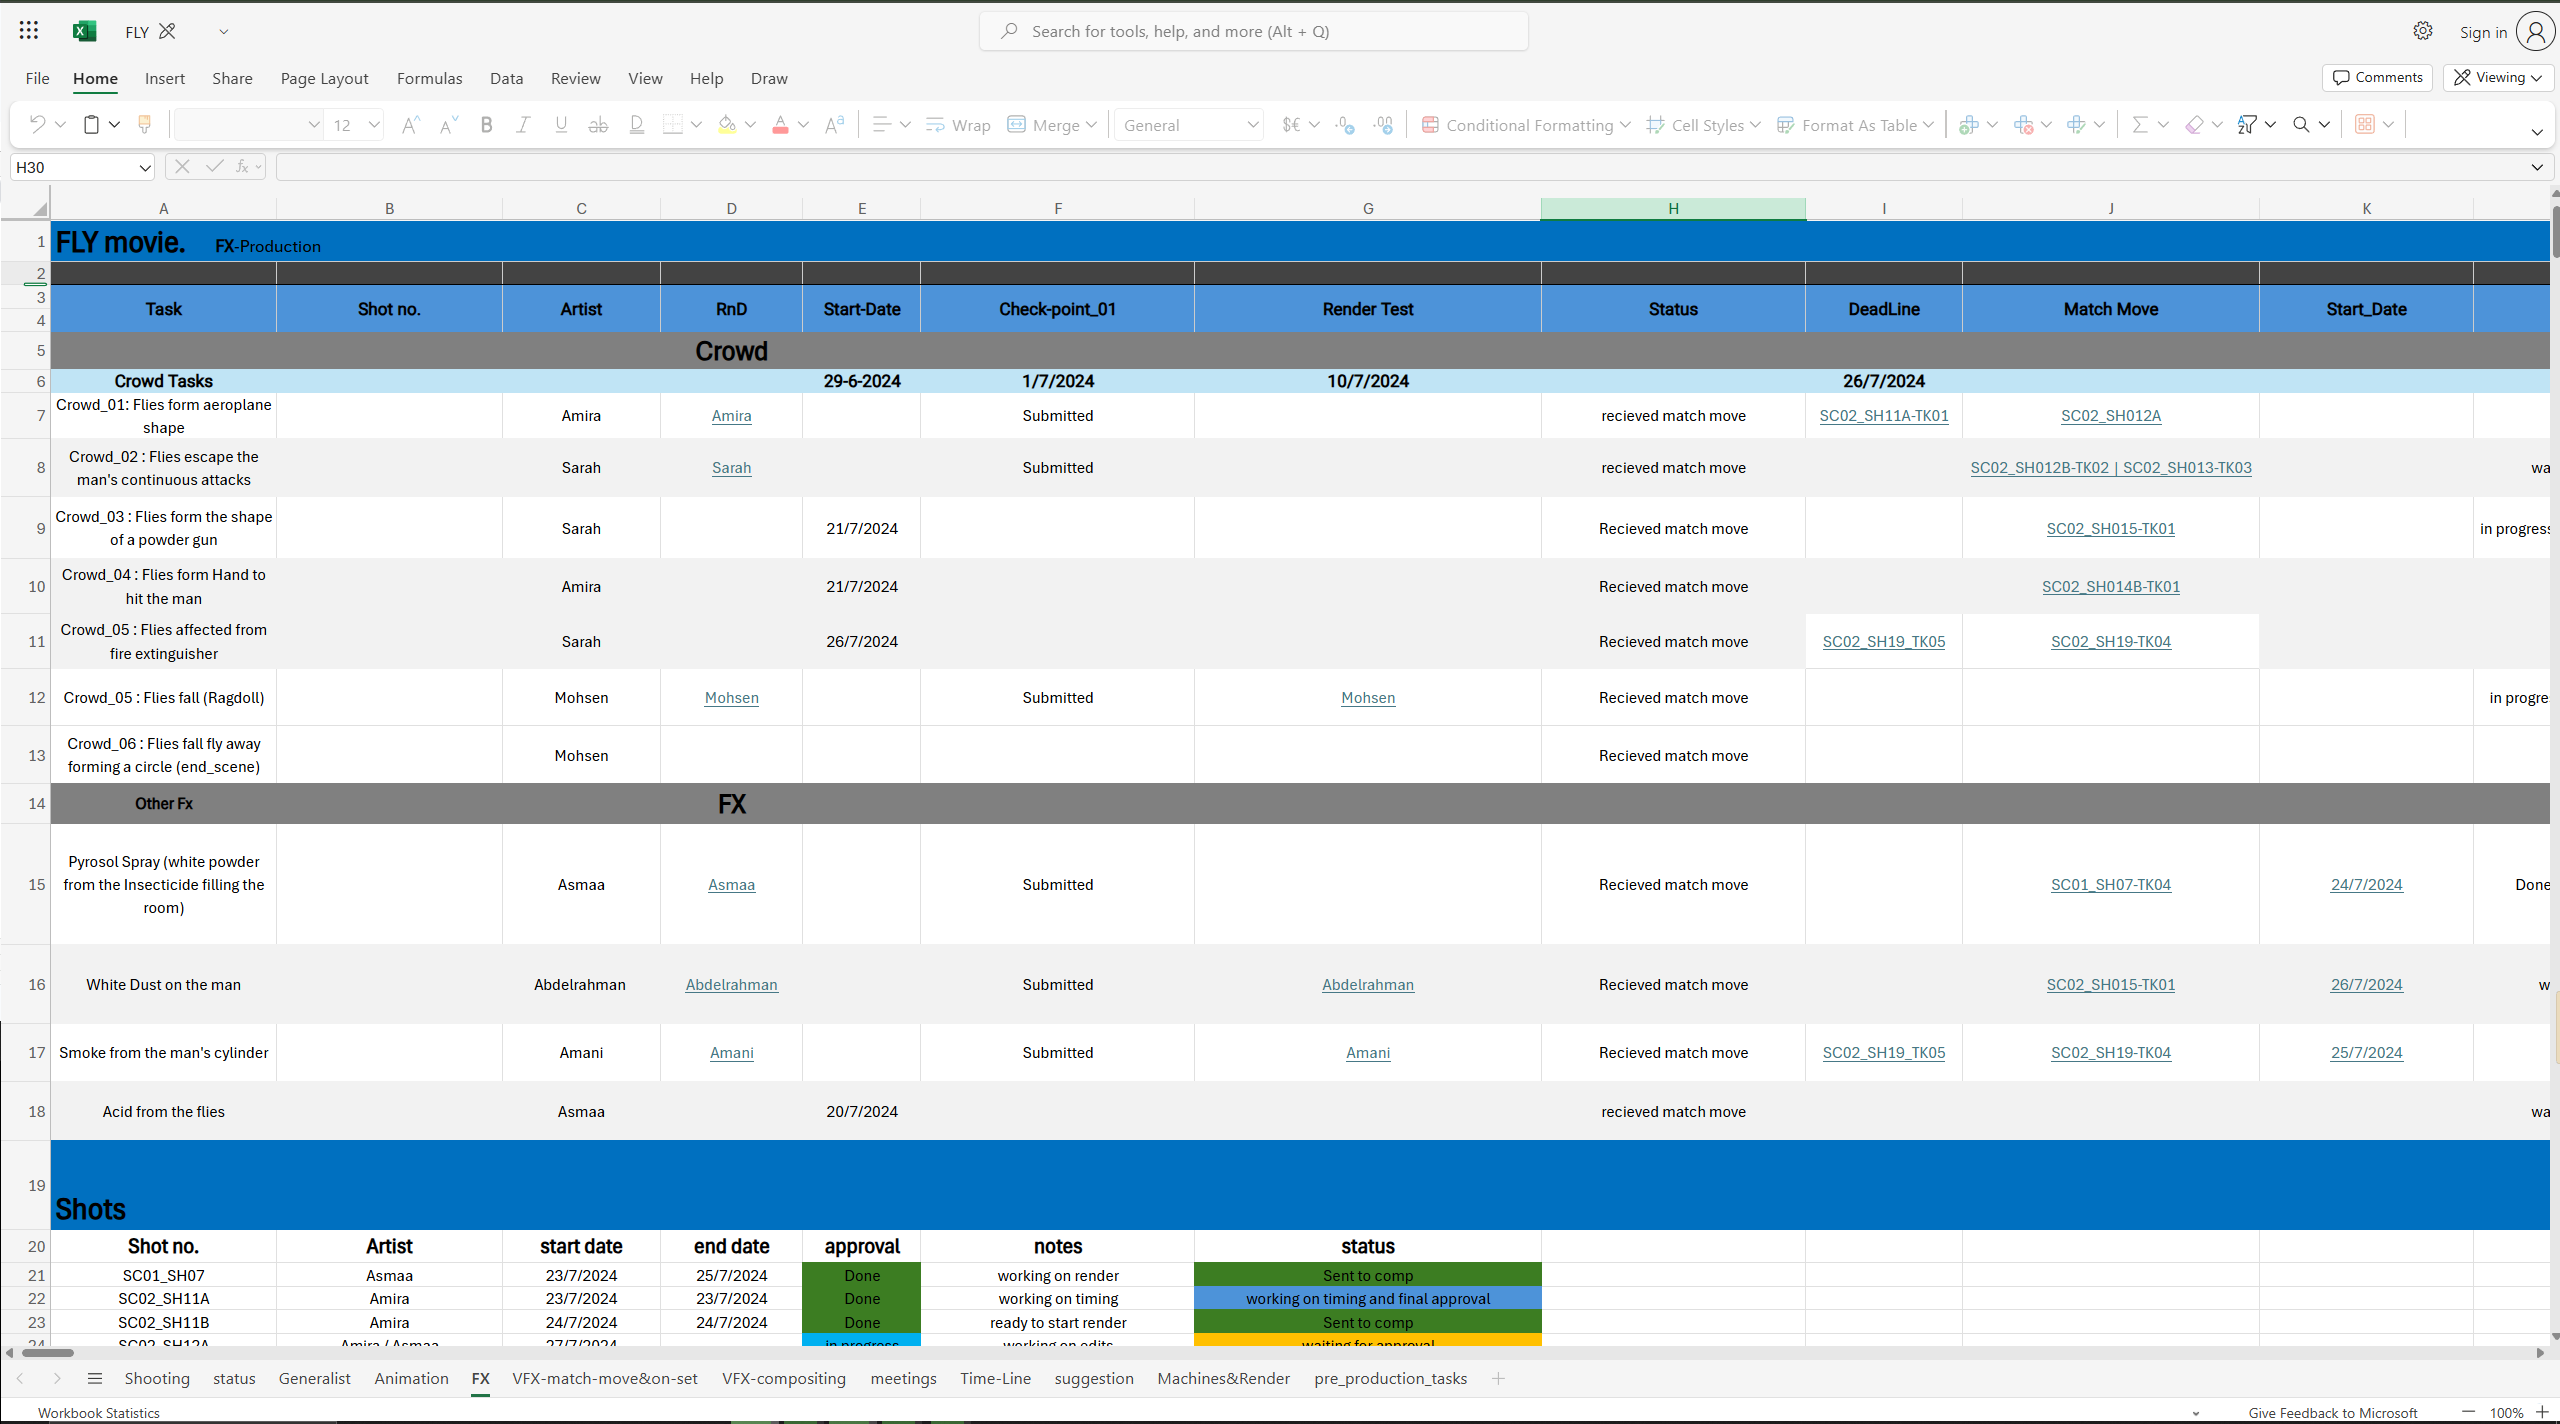Image resolution: width=2560 pixels, height=1424 pixels.
Task: Open the settings gear icon
Action: [x=2422, y=31]
